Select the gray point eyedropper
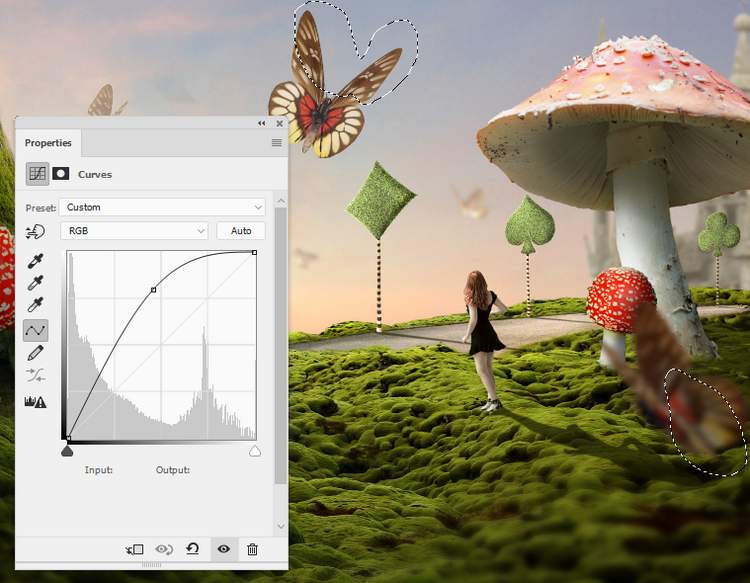The image size is (750, 583). 36,283
